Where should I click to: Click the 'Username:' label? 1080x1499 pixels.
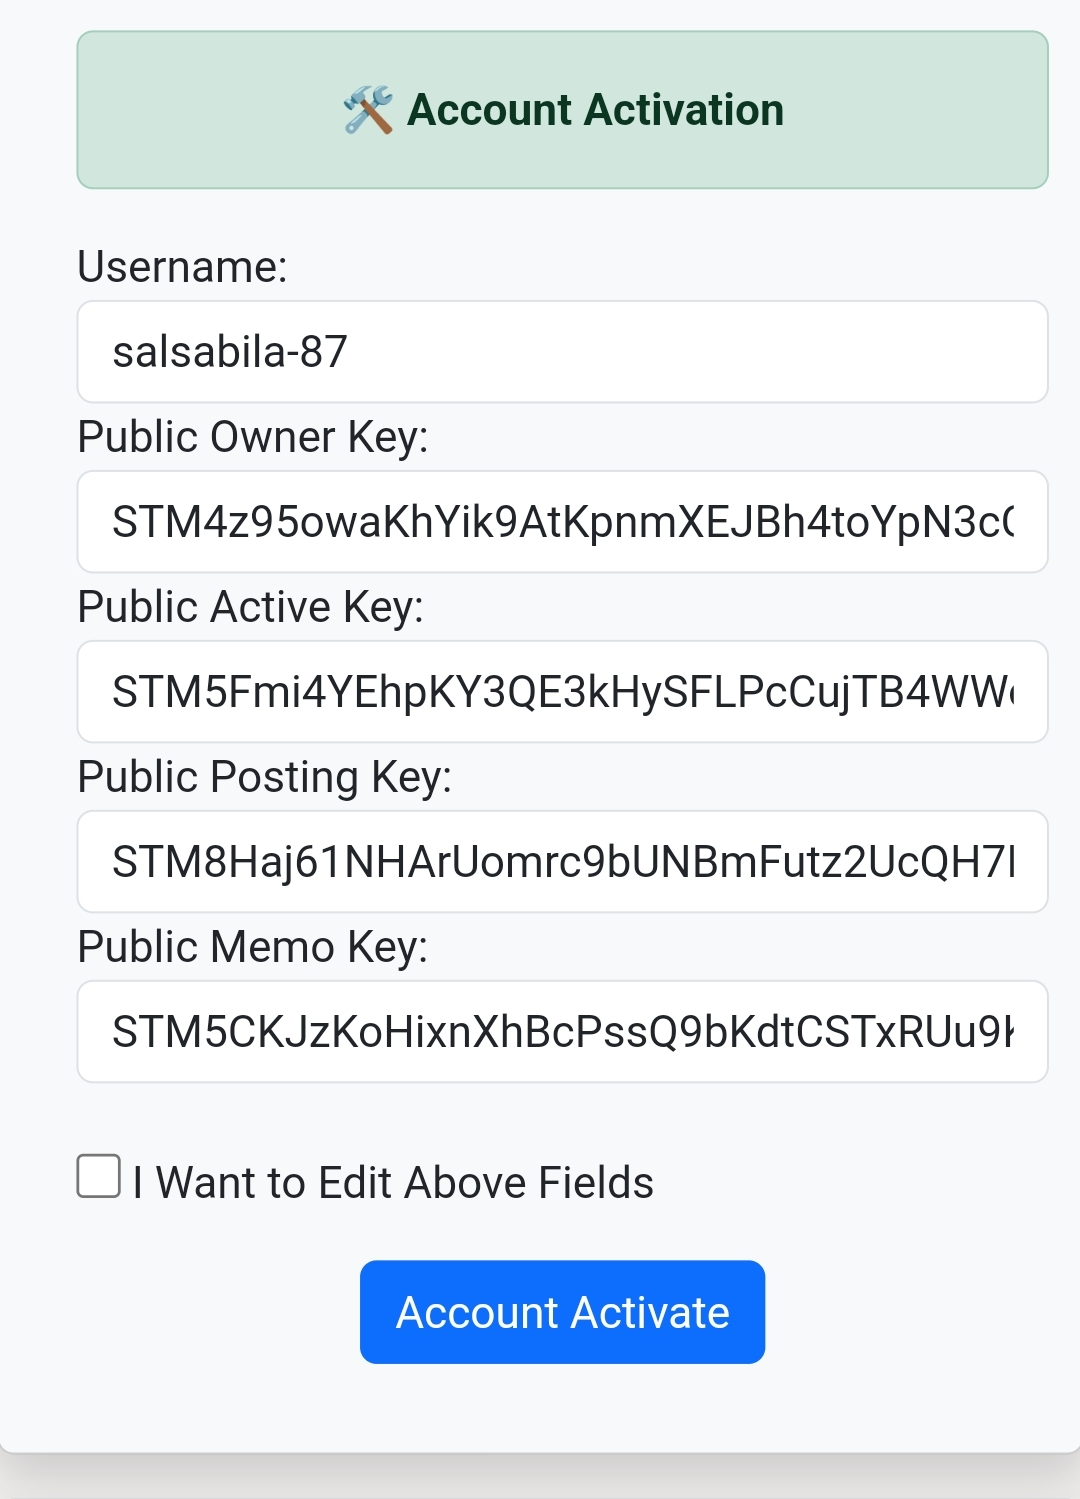(x=182, y=267)
